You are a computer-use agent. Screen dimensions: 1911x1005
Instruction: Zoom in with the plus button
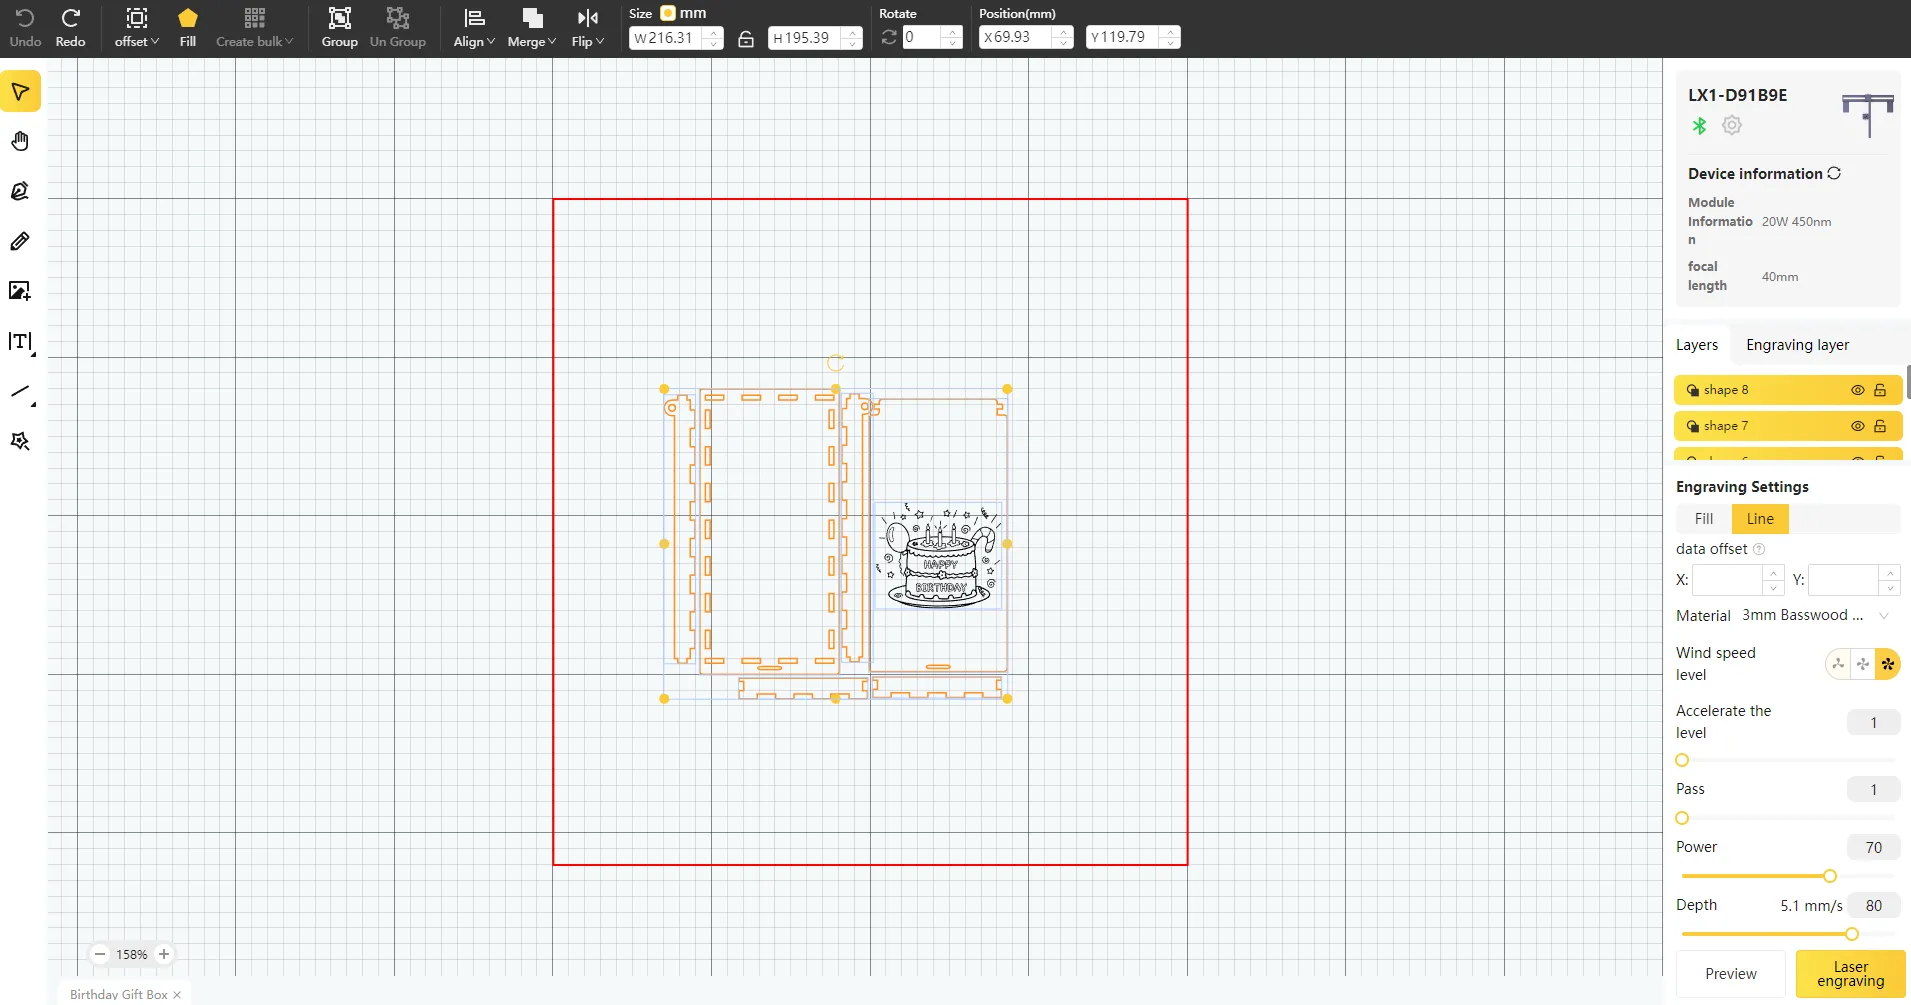point(164,954)
